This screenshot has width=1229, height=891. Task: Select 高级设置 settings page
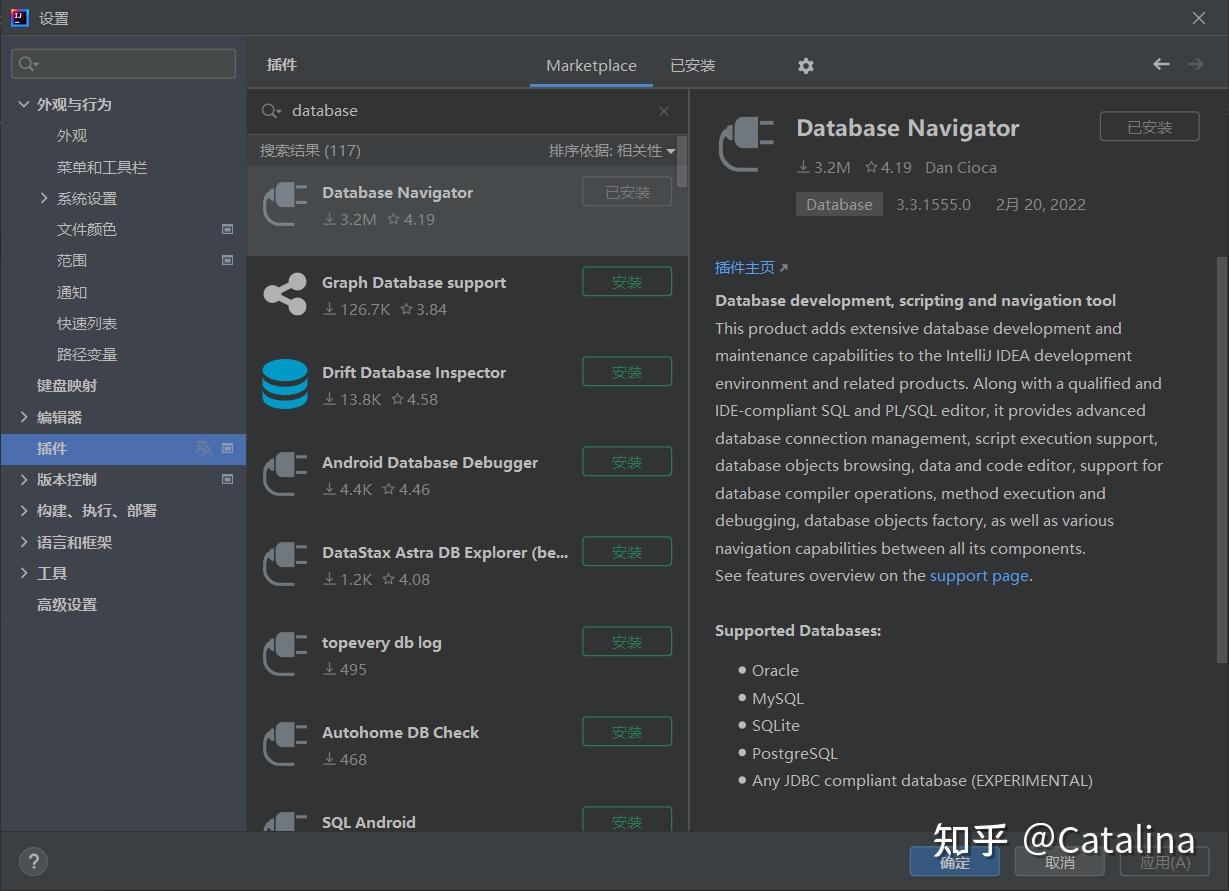(67, 604)
